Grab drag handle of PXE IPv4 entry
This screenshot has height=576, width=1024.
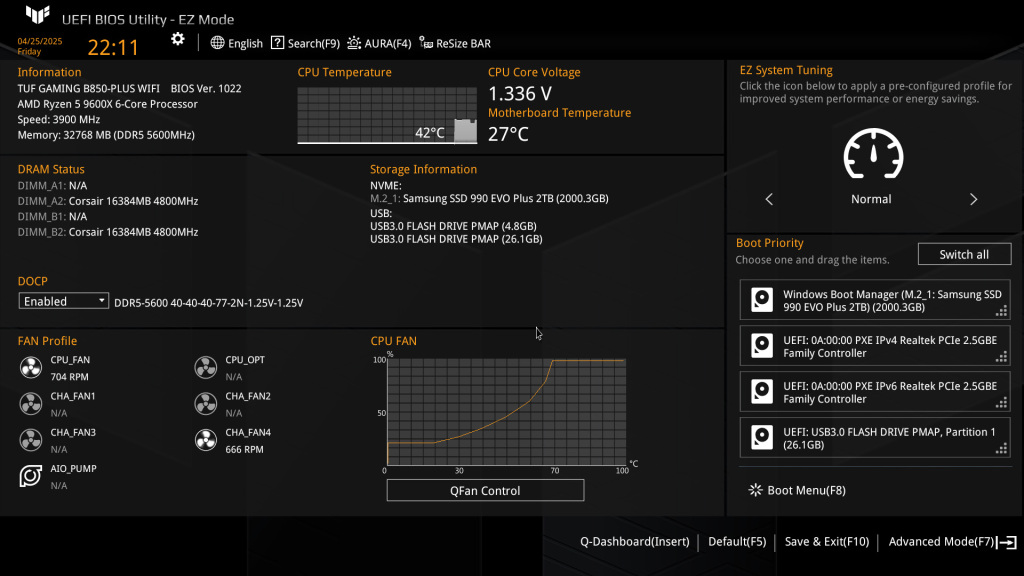(x=1001, y=357)
